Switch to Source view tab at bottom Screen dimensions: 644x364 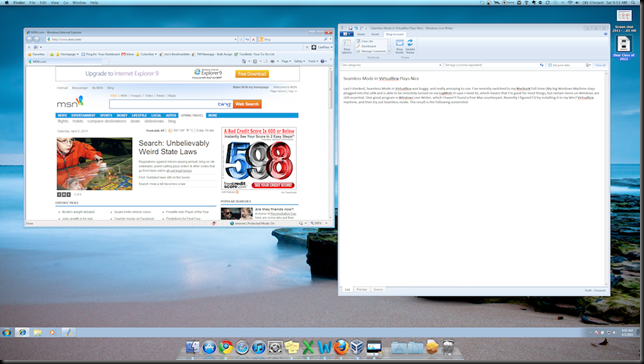[x=378, y=290]
